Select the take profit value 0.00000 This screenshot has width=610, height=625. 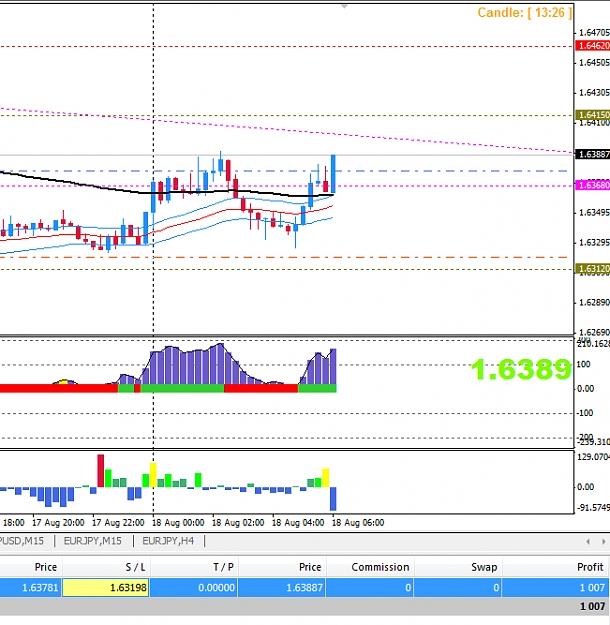pyautogui.click(x=194, y=588)
